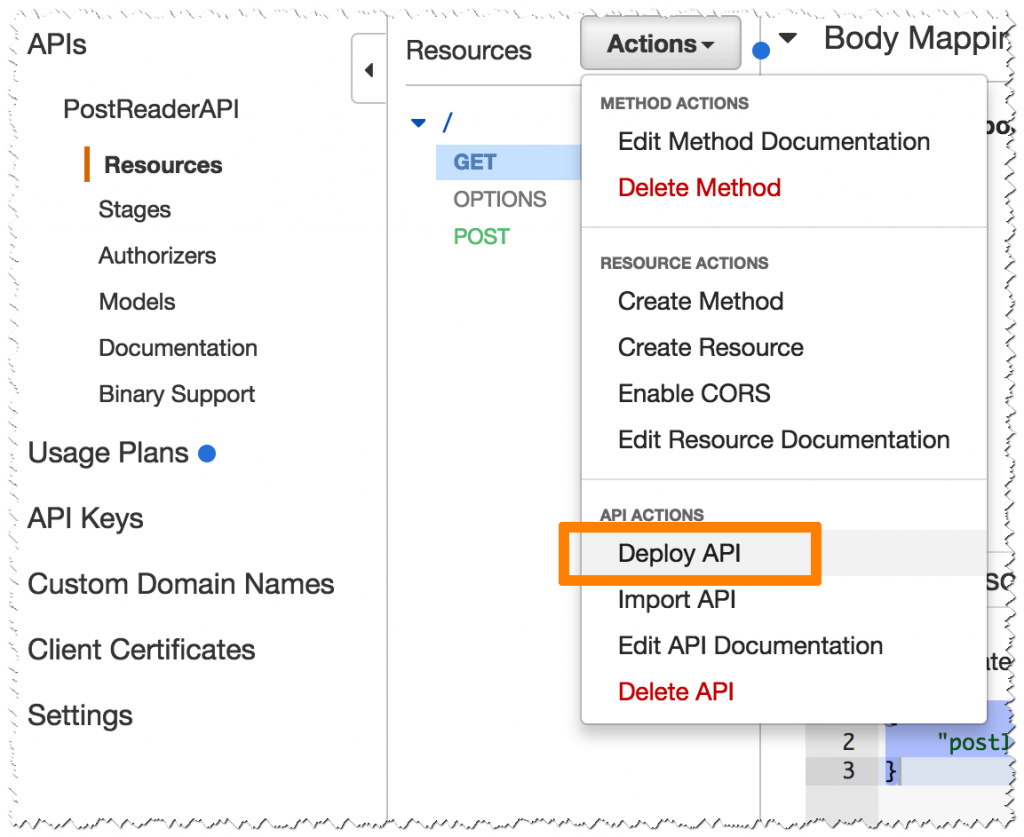Open the APIs section
The image size is (1024, 837).
57,44
